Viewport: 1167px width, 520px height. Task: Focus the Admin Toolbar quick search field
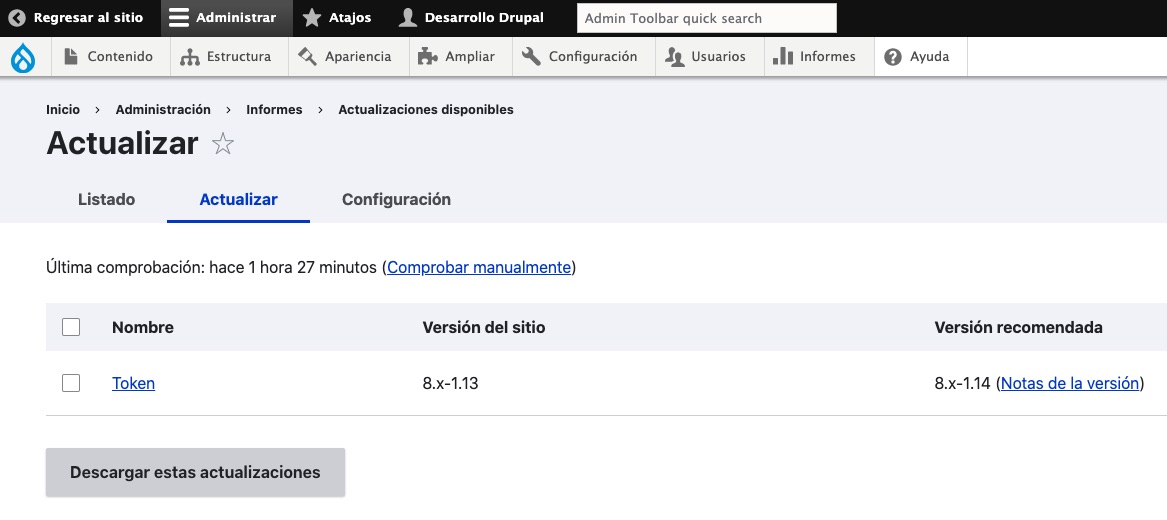[707, 19]
